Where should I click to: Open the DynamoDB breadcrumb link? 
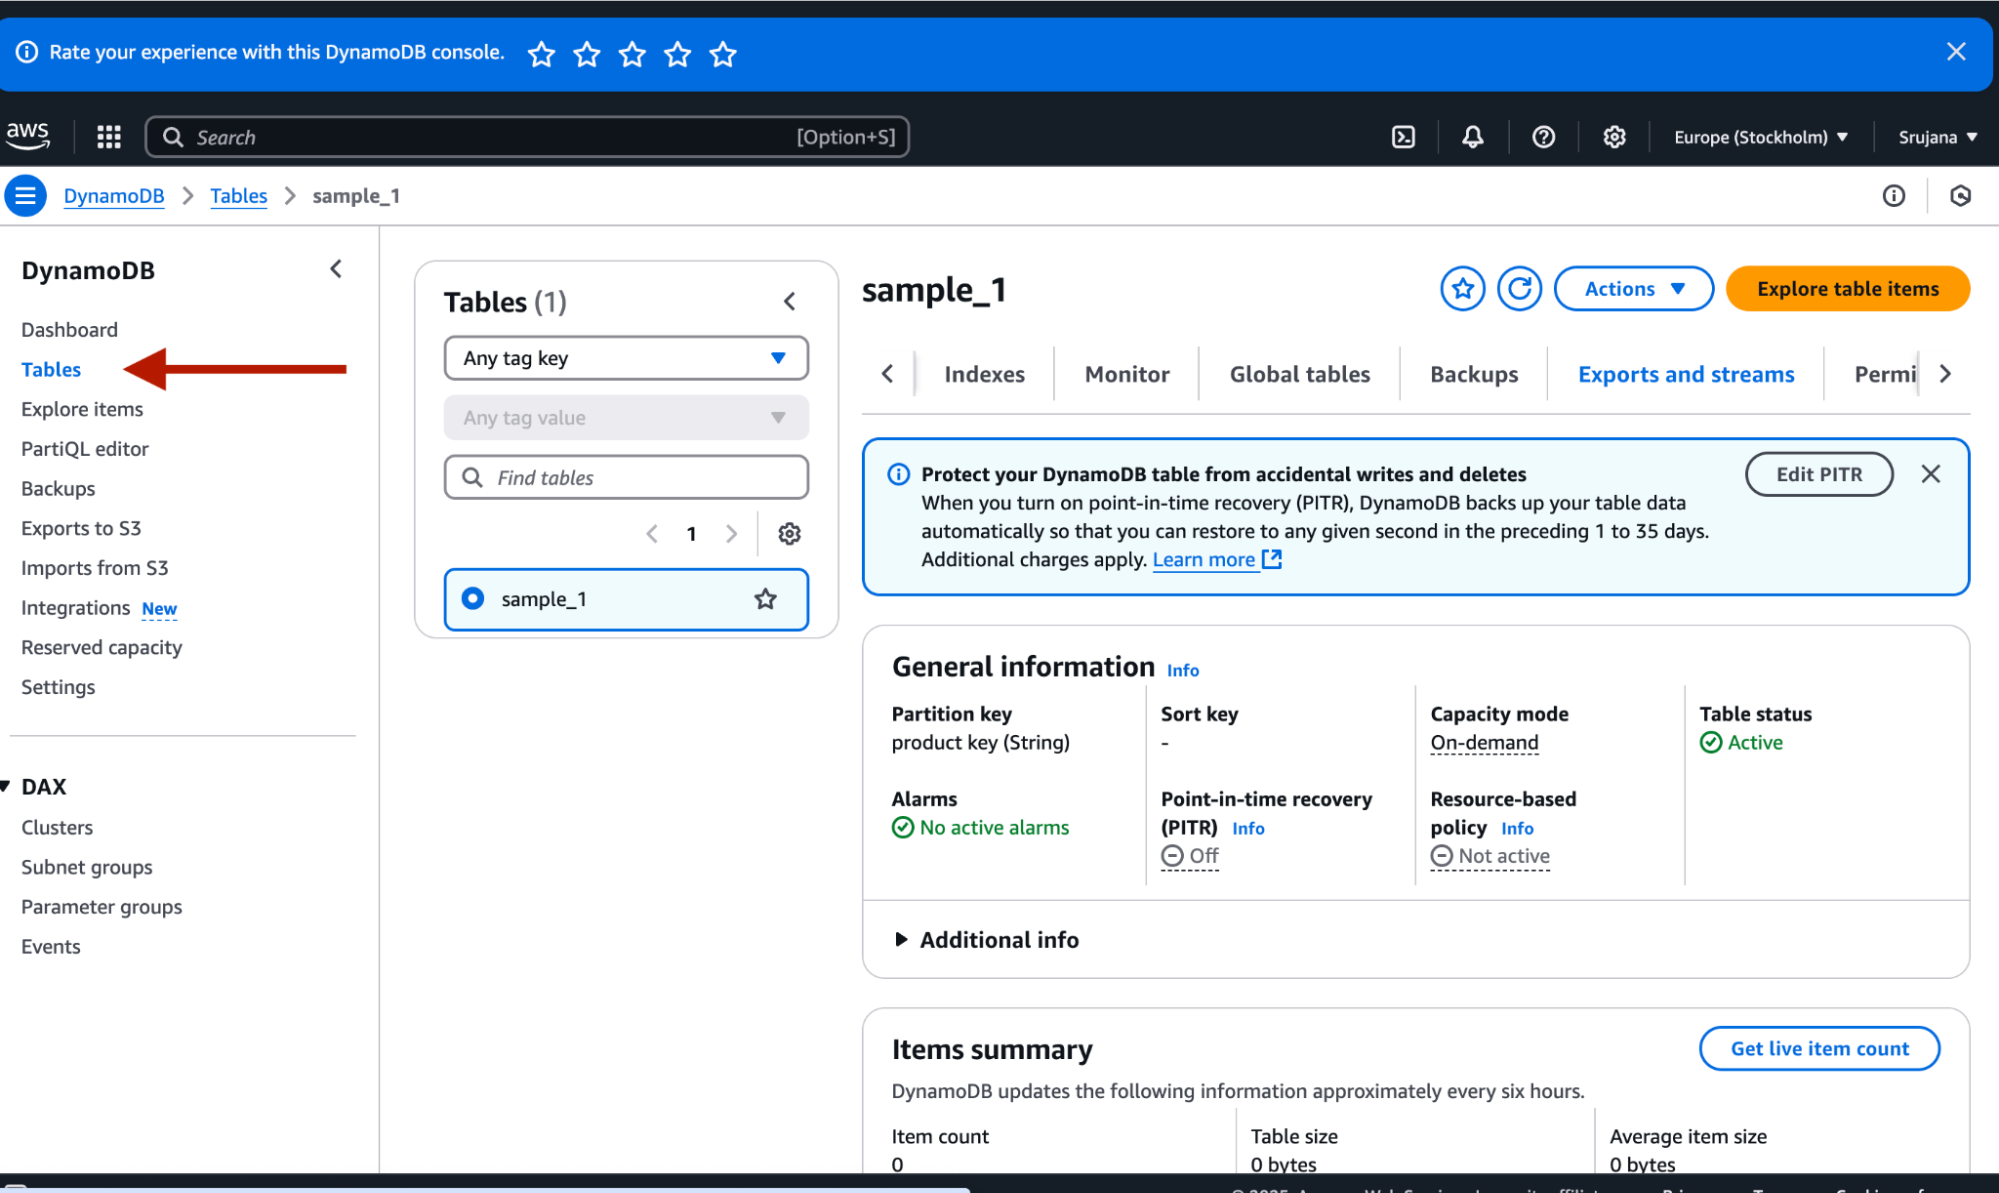tap(114, 196)
